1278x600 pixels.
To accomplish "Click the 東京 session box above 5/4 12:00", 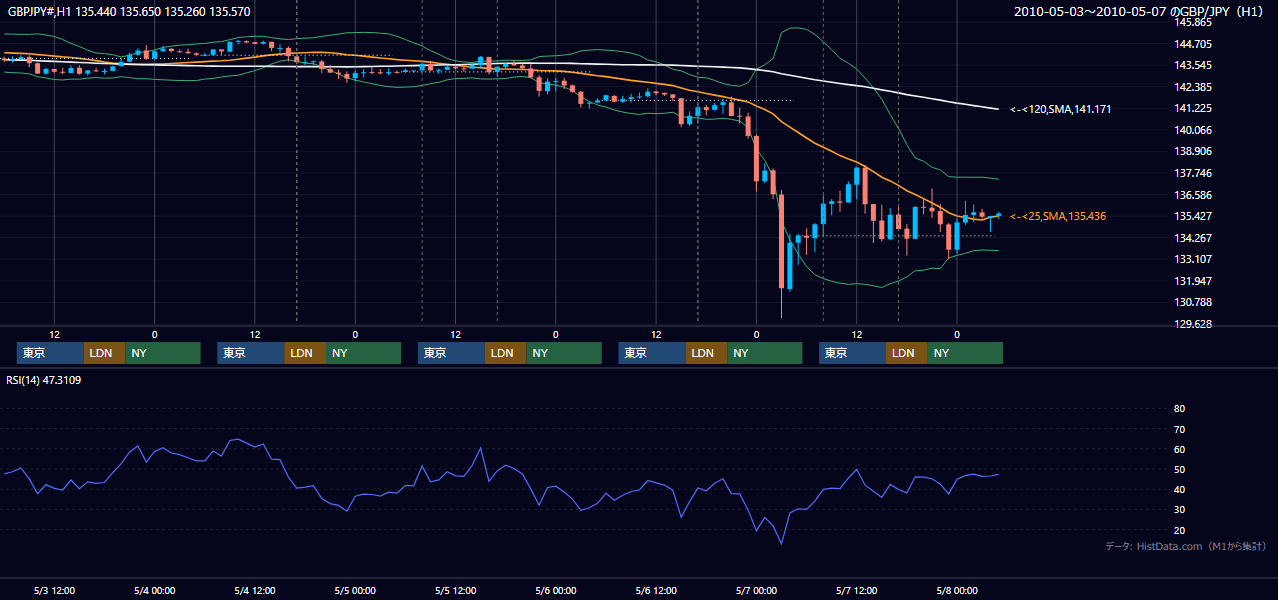I will [x=251, y=353].
